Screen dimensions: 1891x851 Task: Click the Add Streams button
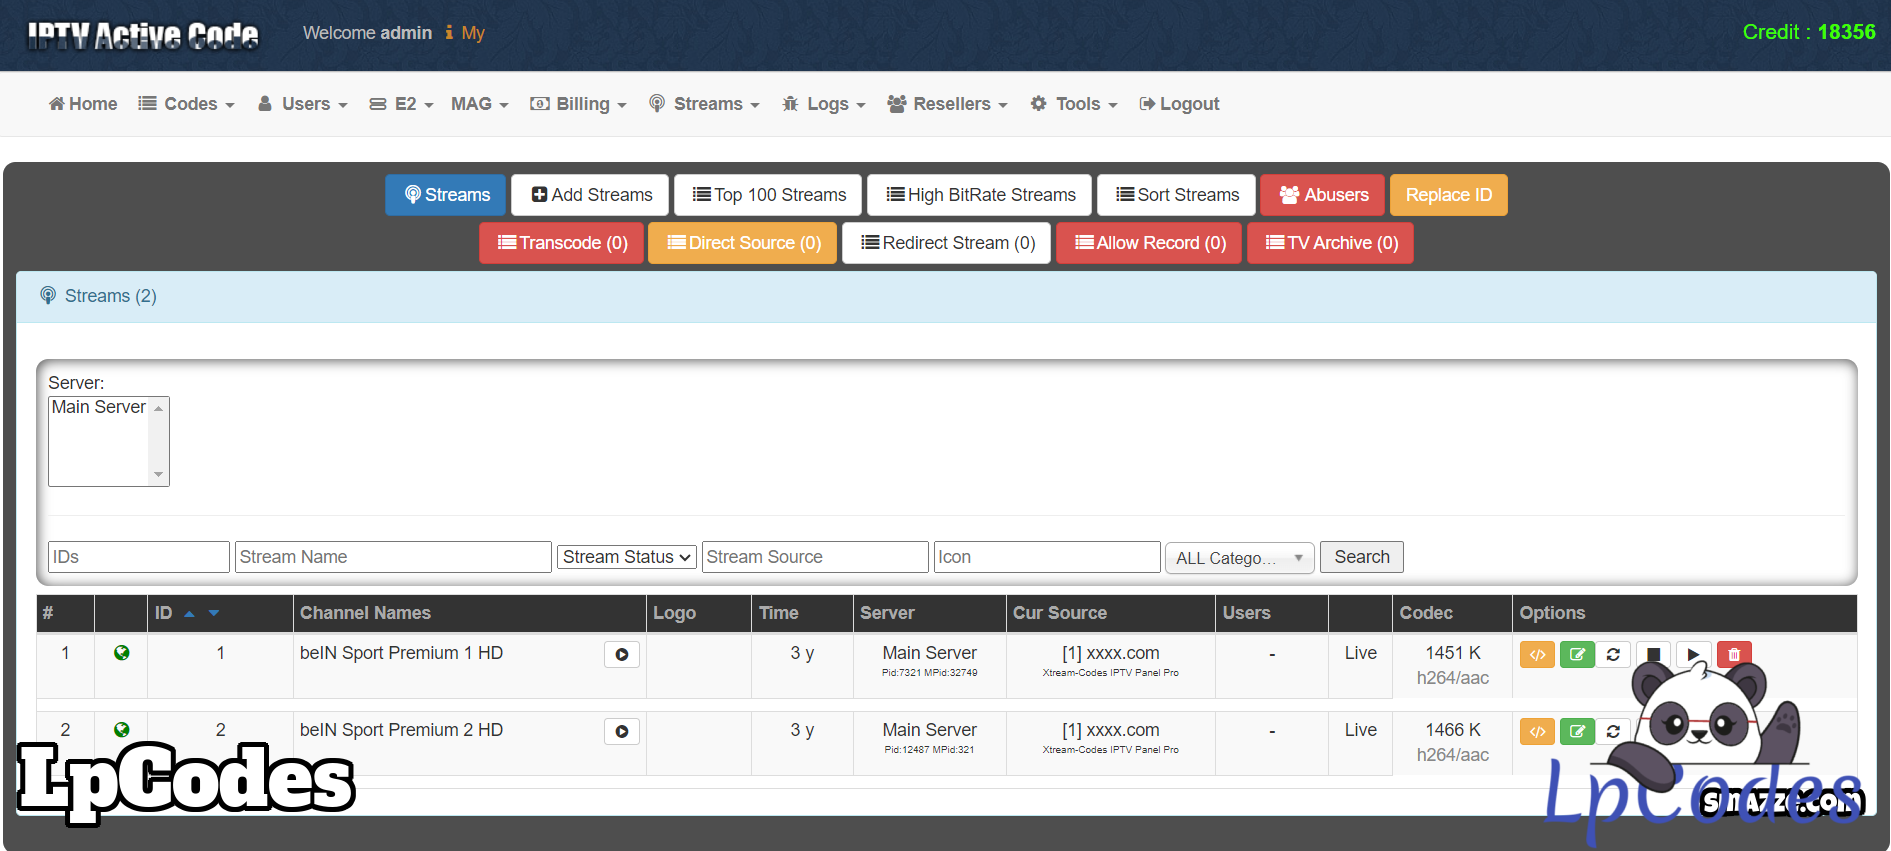coord(592,195)
